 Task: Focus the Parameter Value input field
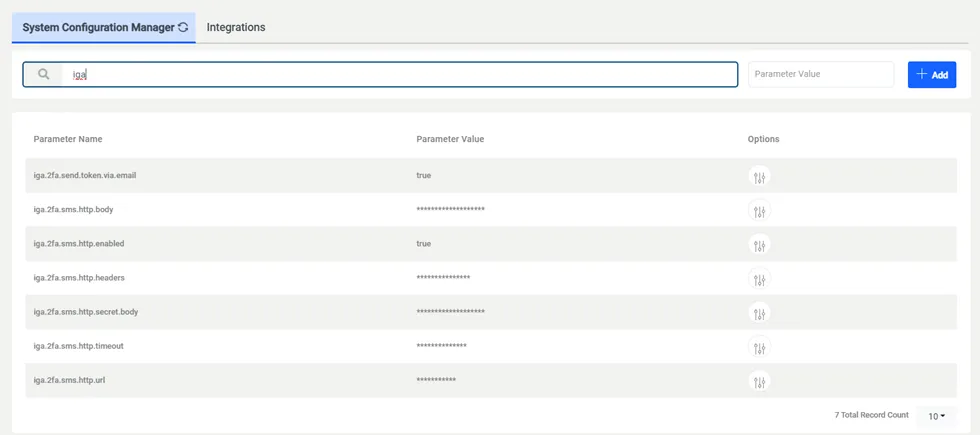(820, 74)
